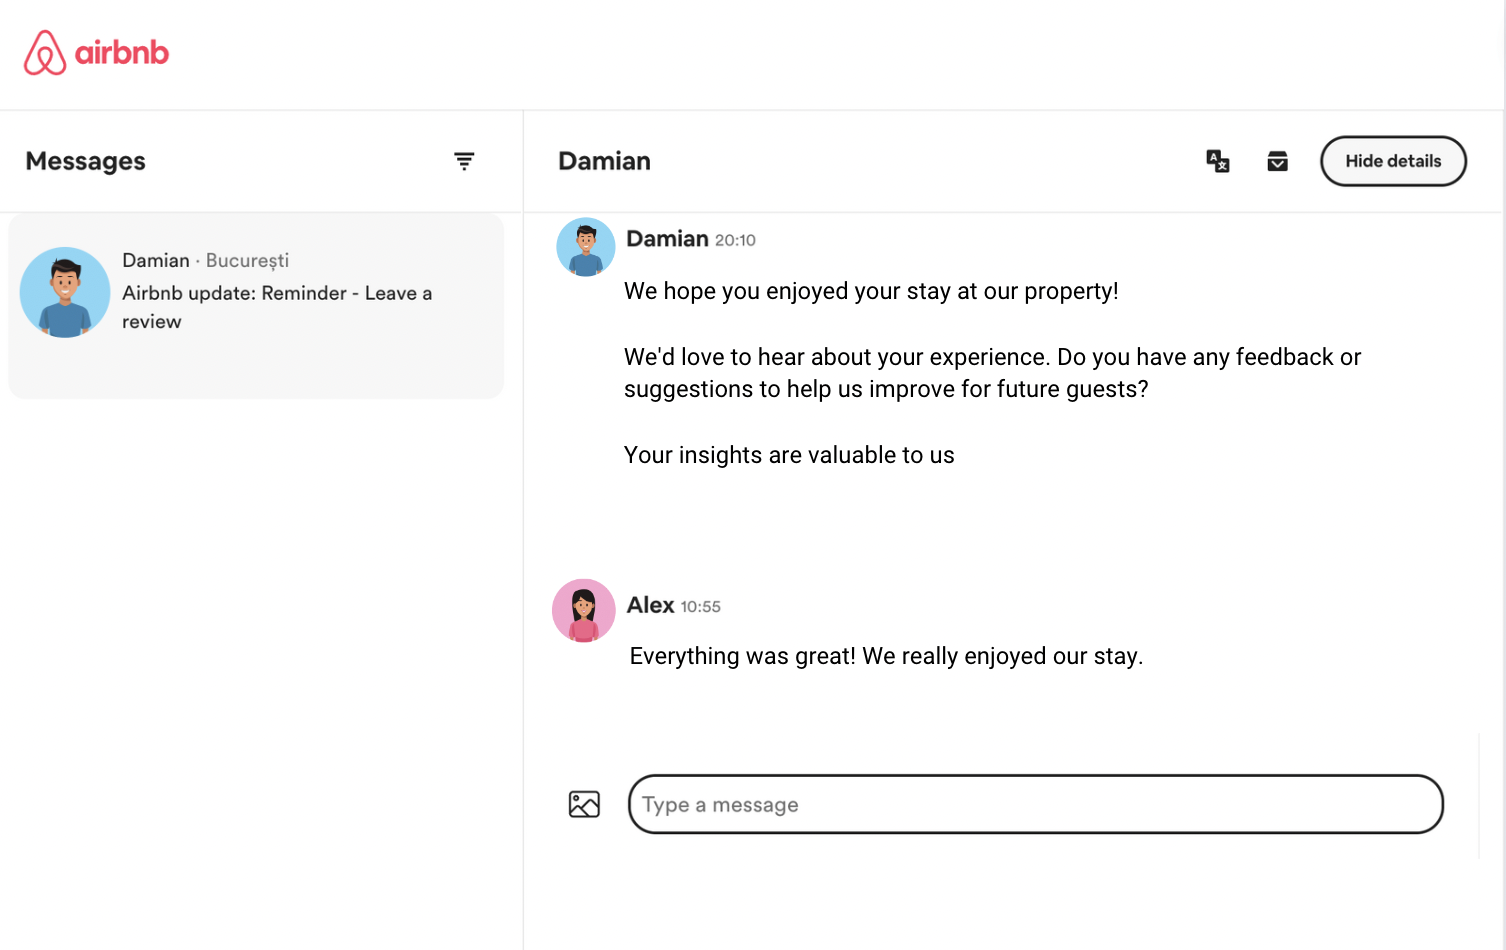
Task: Click Alex's reply "Everything was great!"
Action: point(886,656)
